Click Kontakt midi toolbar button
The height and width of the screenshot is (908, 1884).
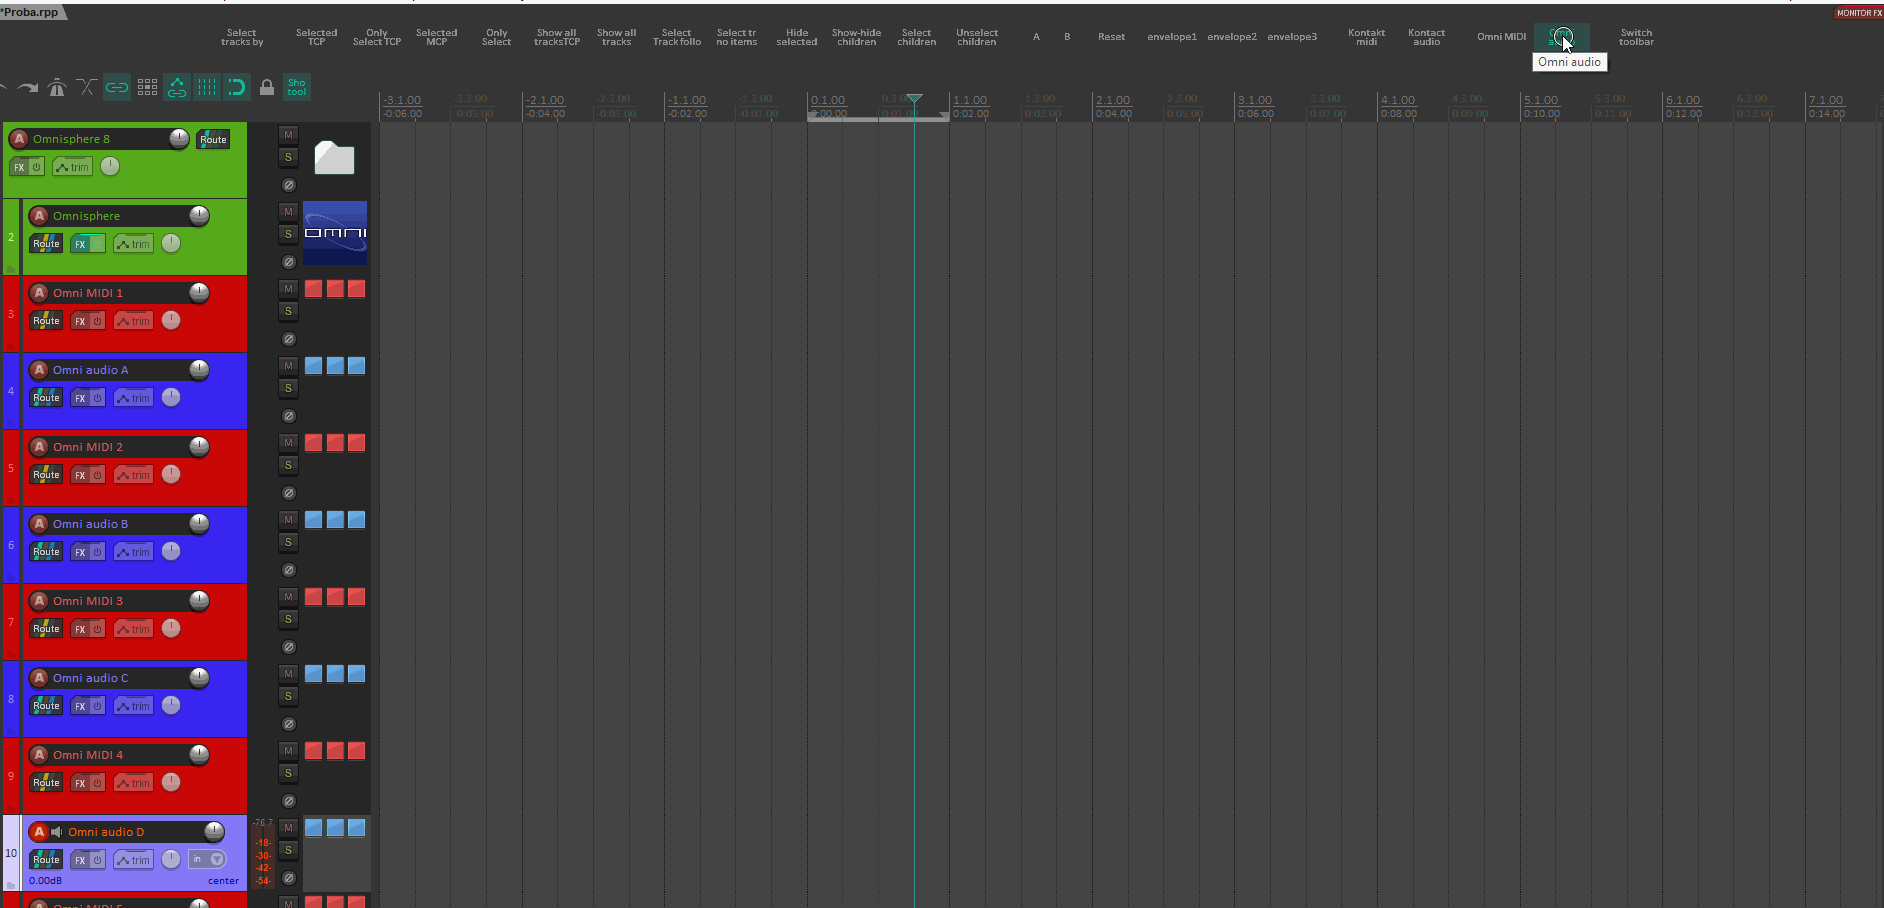[x=1367, y=37]
